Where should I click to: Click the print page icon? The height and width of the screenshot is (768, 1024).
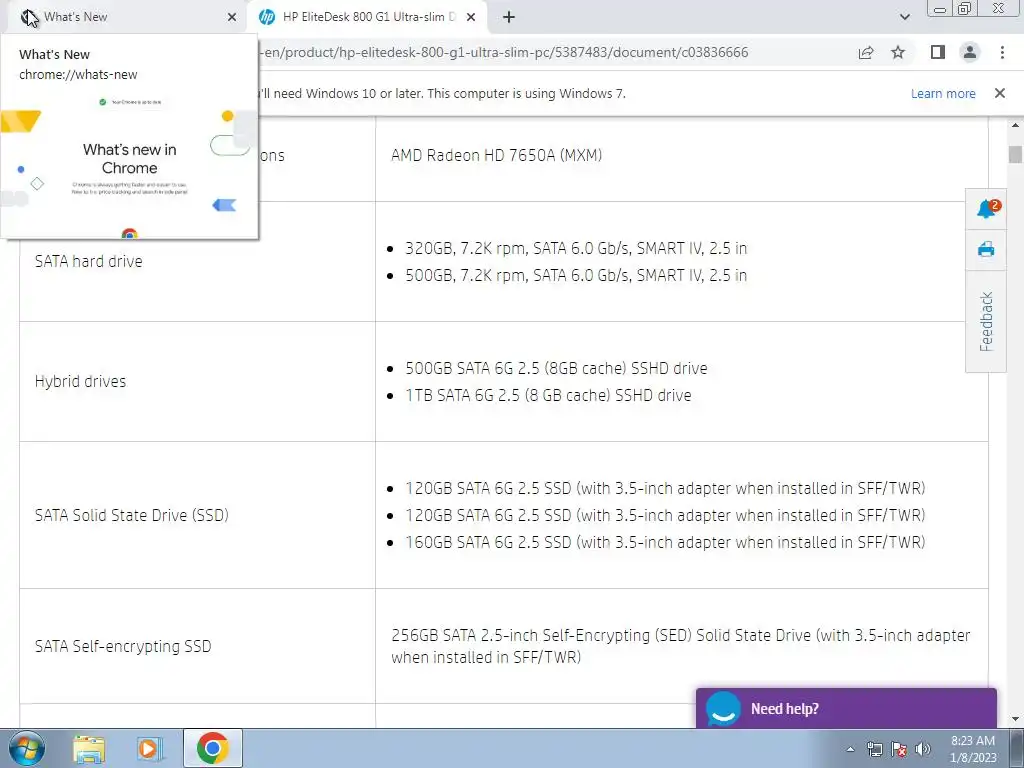point(986,249)
